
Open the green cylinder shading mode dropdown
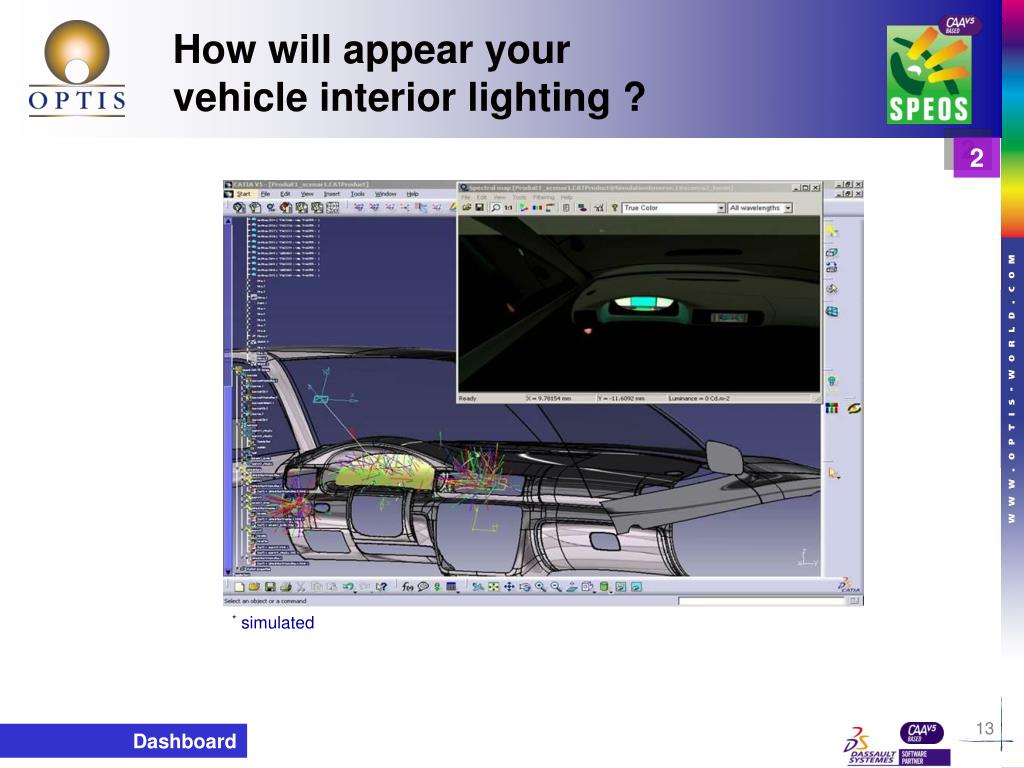pos(605,586)
